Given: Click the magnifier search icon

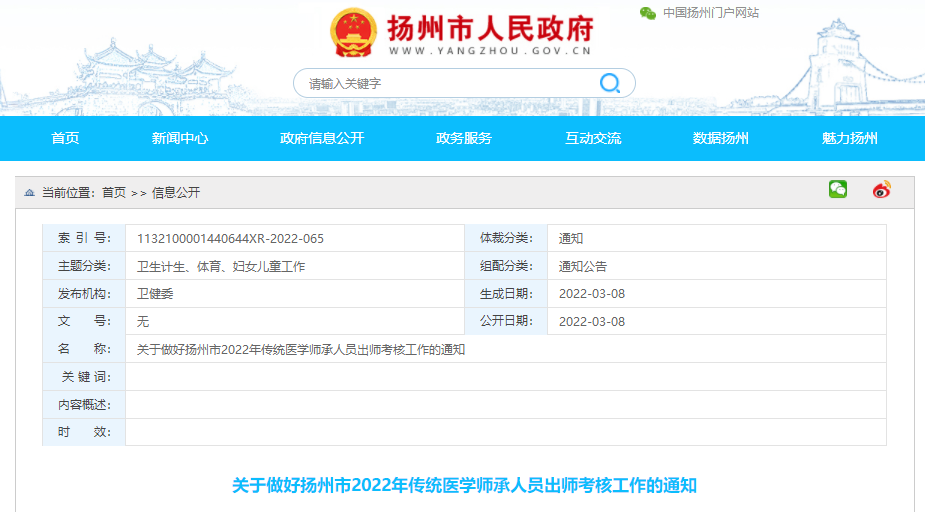Looking at the screenshot, I should (609, 83).
